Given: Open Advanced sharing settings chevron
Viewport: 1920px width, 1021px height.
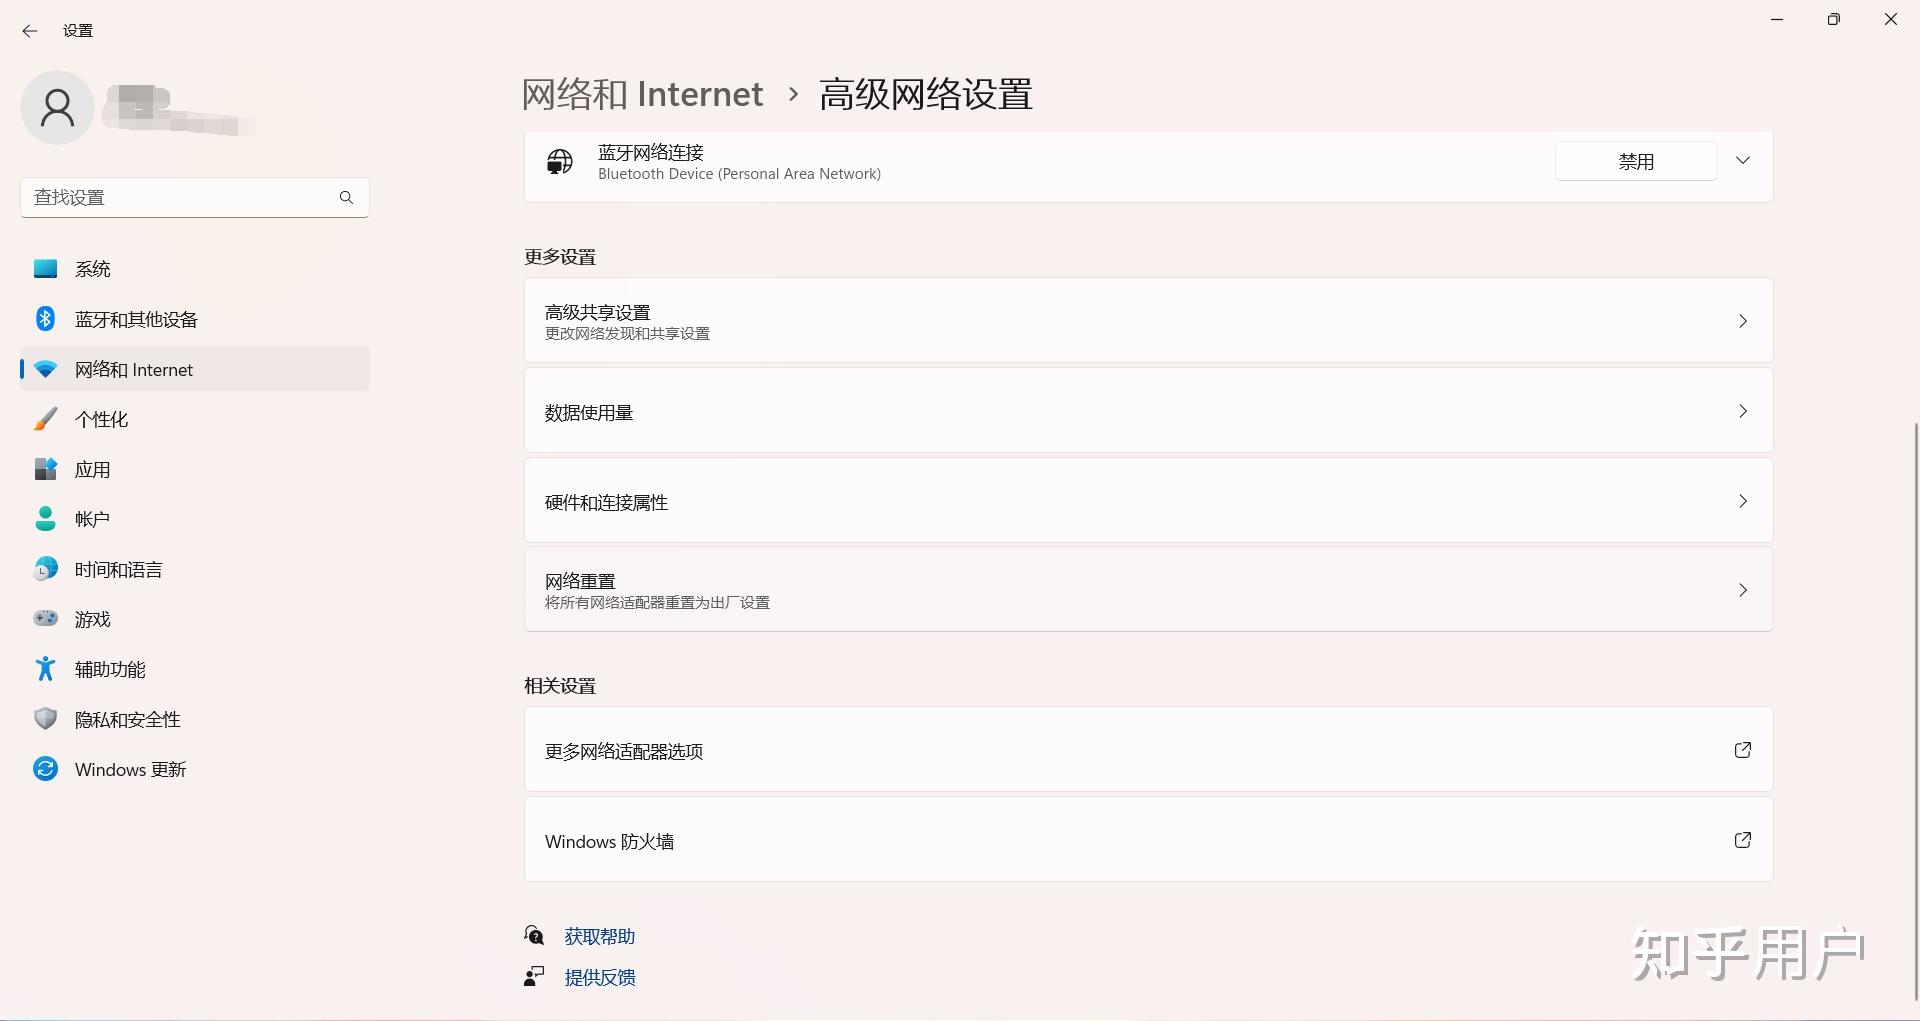Looking at the screenshot, I should click(1742, 321).
